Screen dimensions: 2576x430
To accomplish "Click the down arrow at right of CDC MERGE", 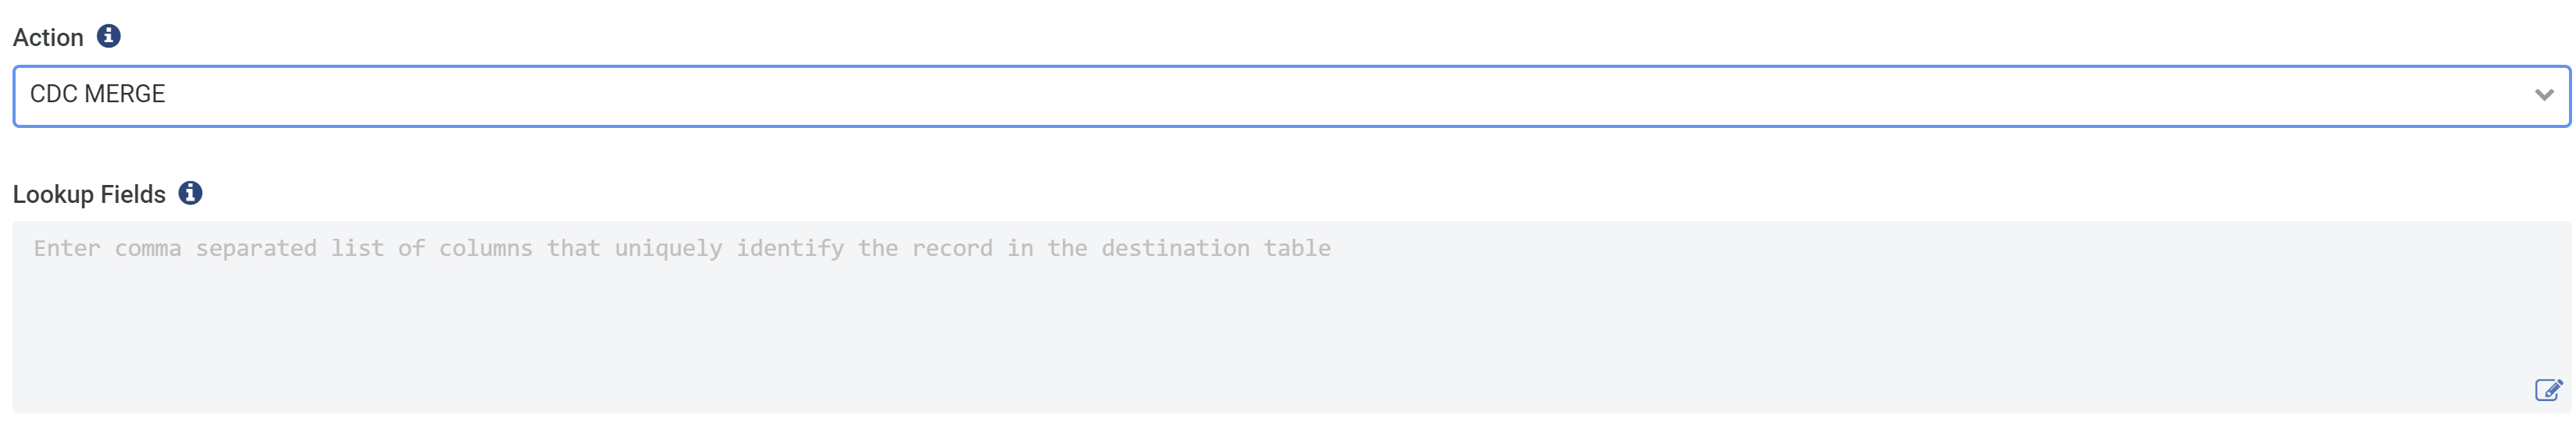I will [x=2544, y=95].
